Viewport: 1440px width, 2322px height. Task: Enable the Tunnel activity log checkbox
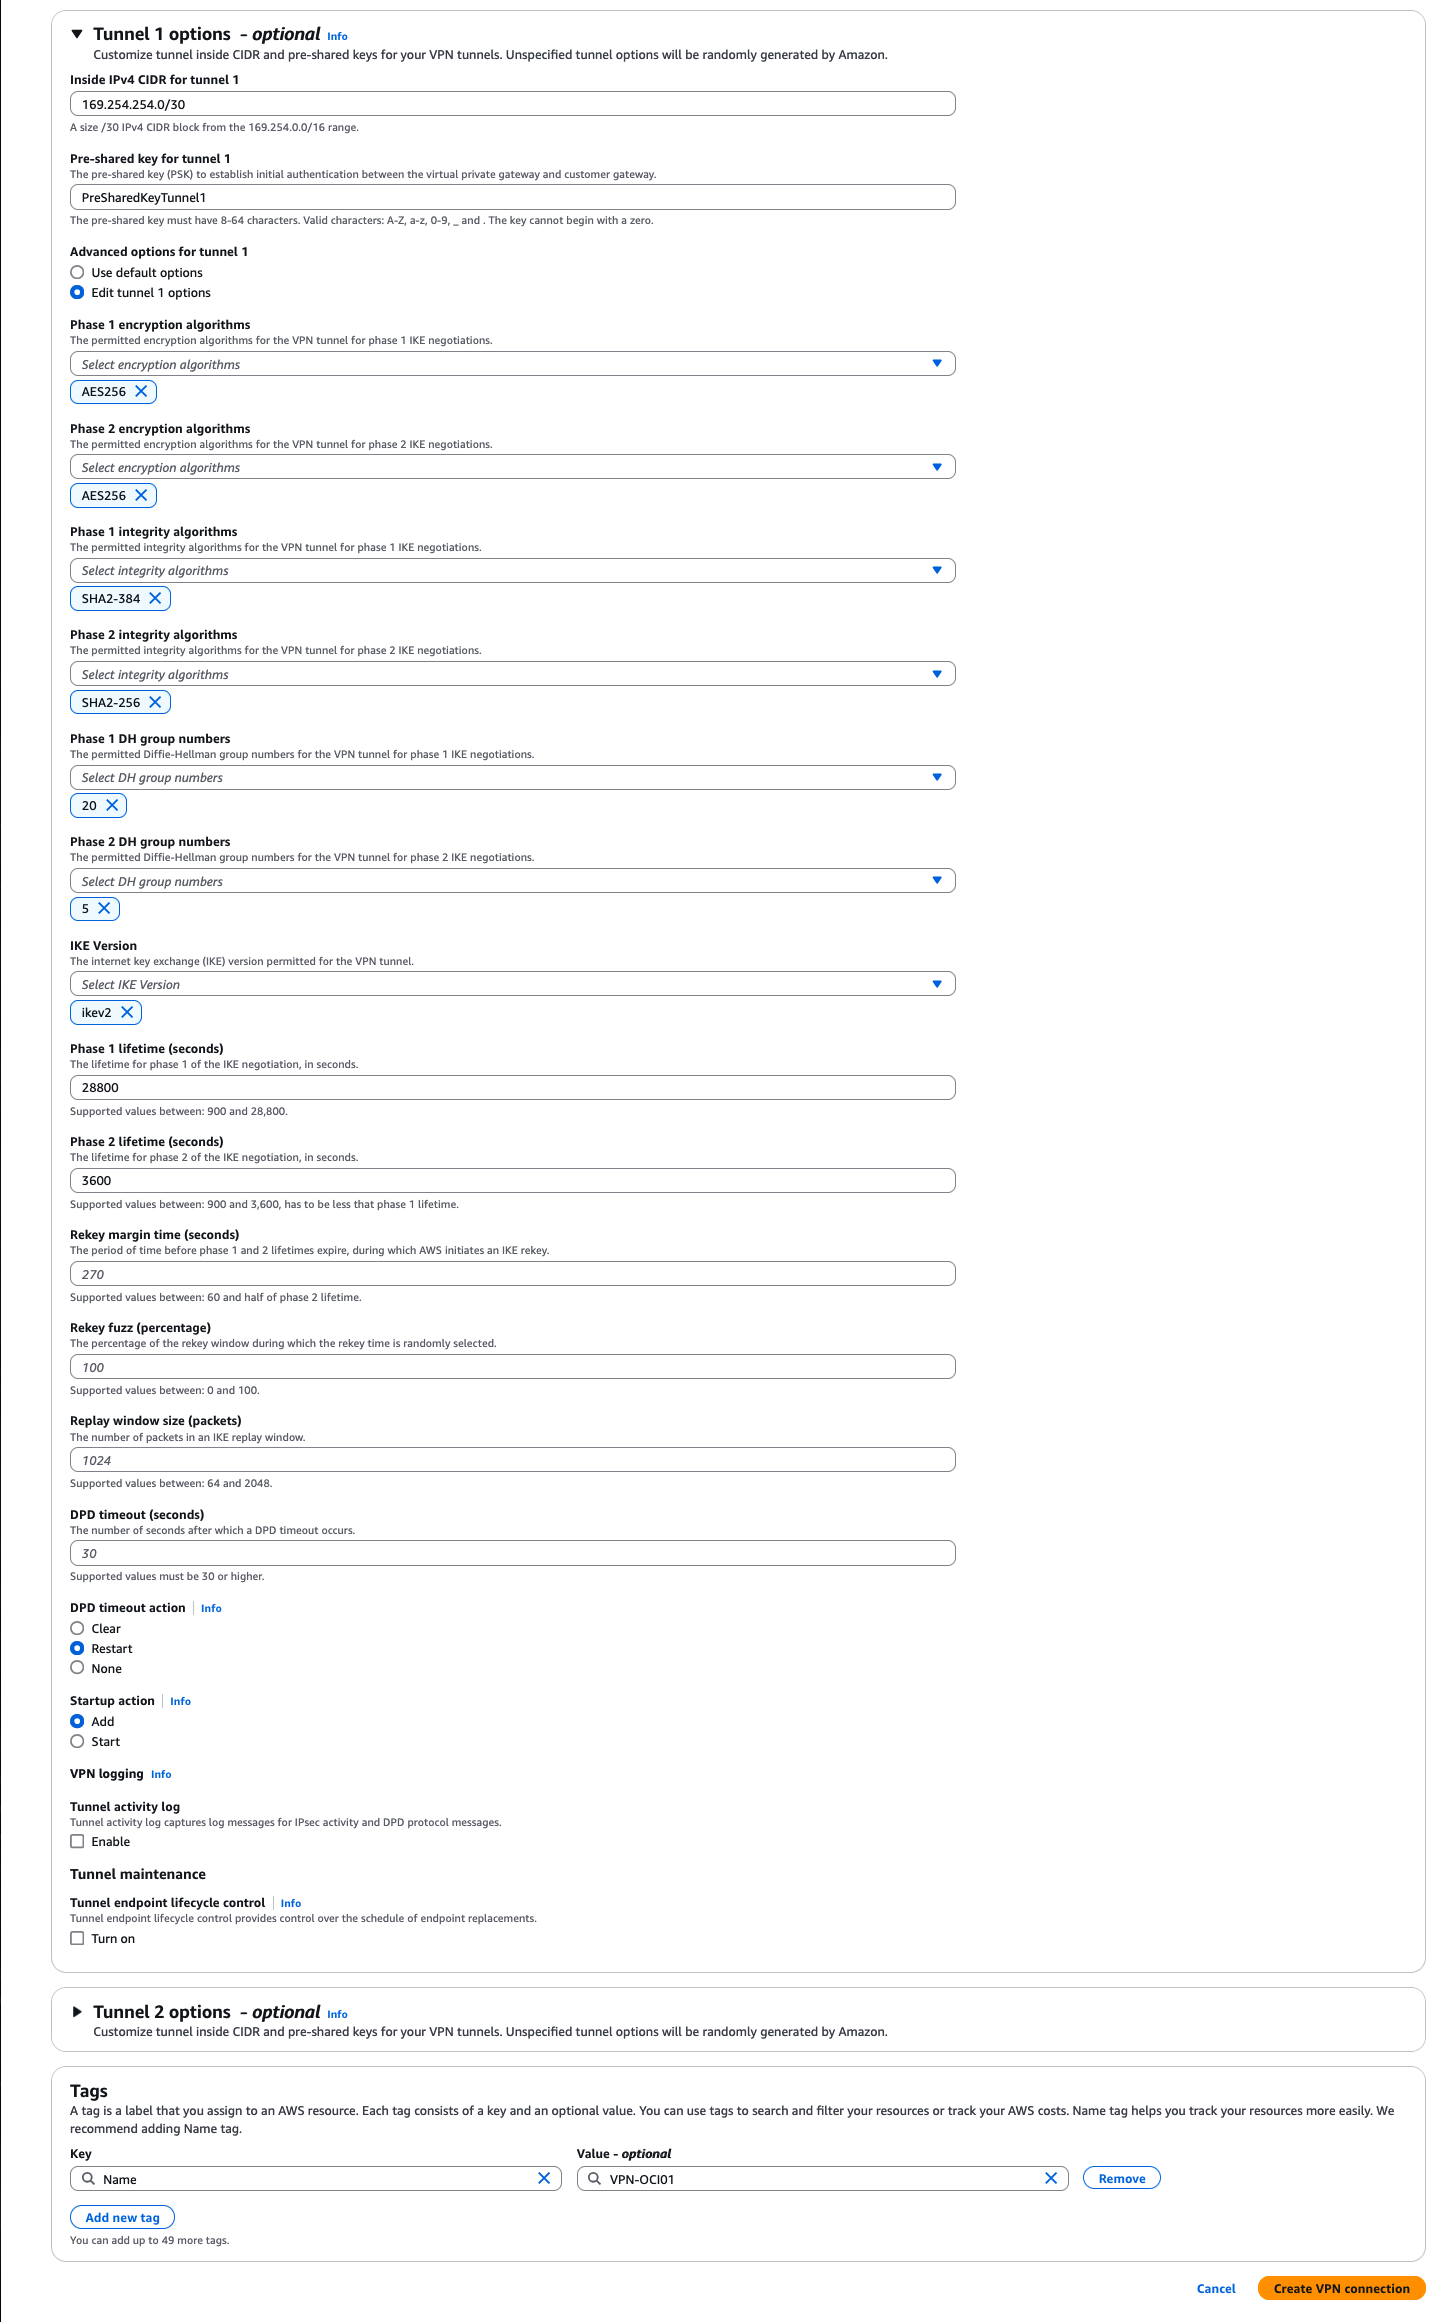point(78,1841)
